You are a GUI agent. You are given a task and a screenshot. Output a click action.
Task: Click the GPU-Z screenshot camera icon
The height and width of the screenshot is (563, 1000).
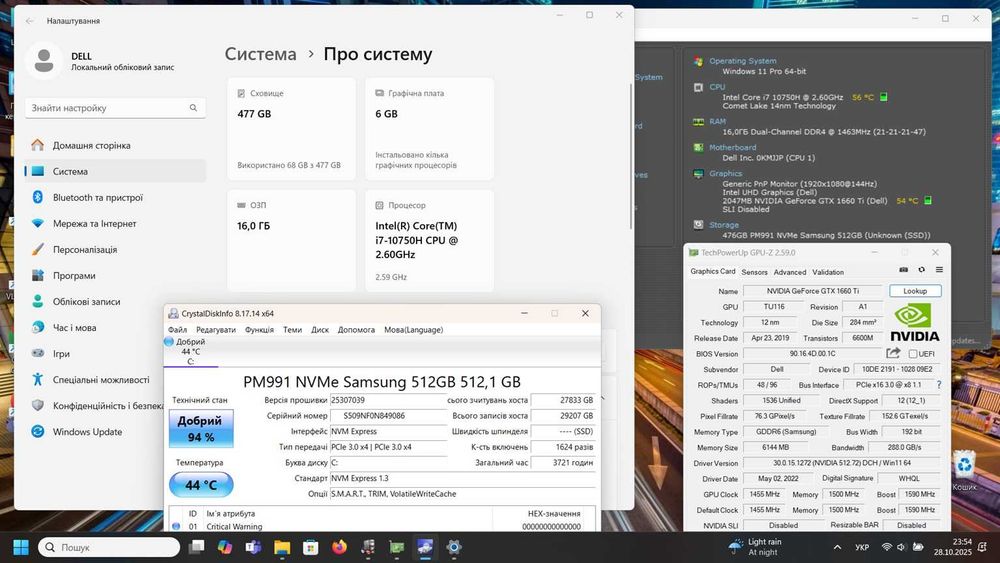tap(903, 270)
